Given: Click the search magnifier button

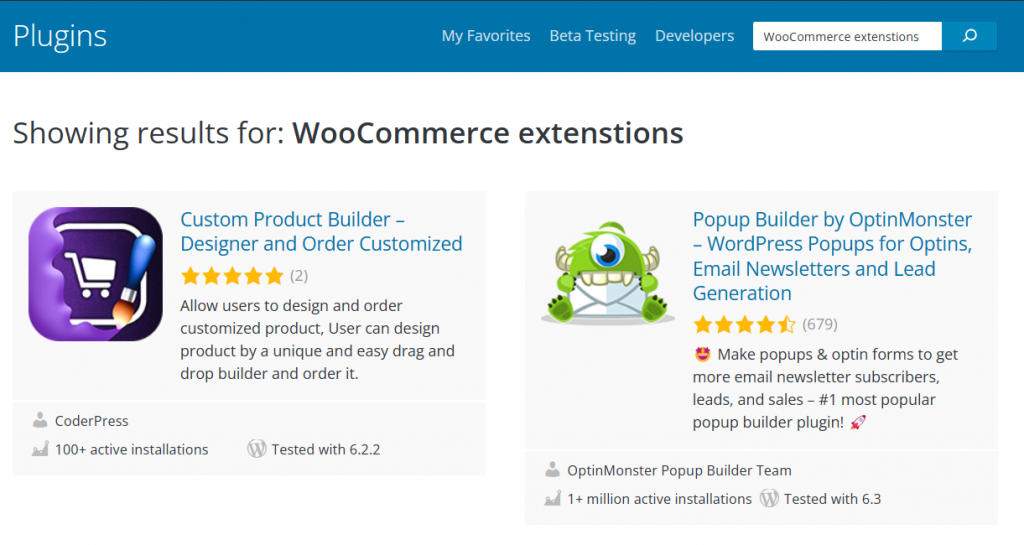Looking at the screenshot, I should (x=969, y=36).
